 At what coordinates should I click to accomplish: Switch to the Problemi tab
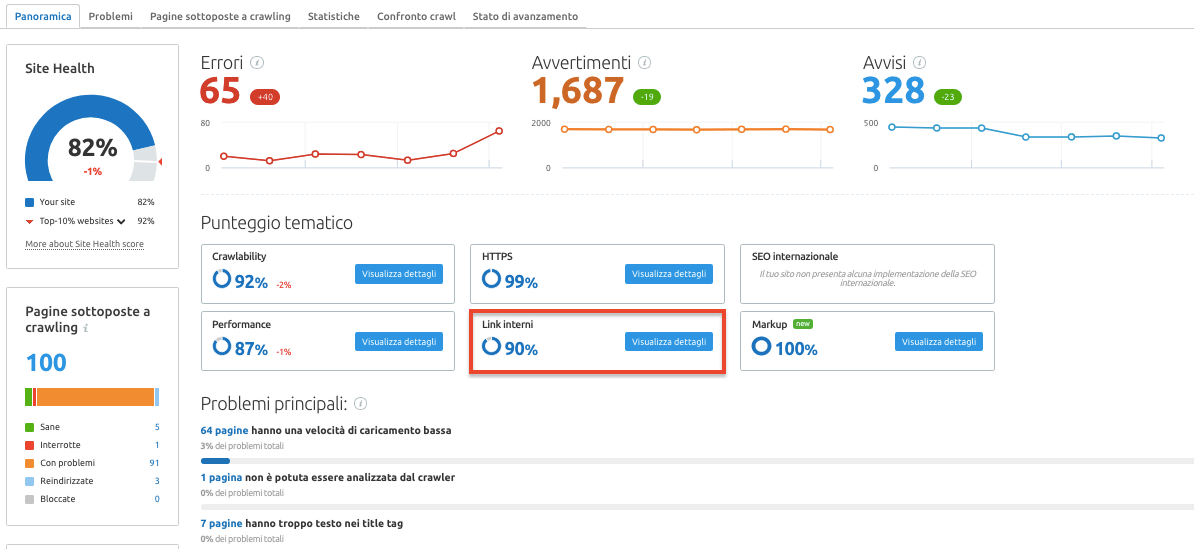[110, 17]
